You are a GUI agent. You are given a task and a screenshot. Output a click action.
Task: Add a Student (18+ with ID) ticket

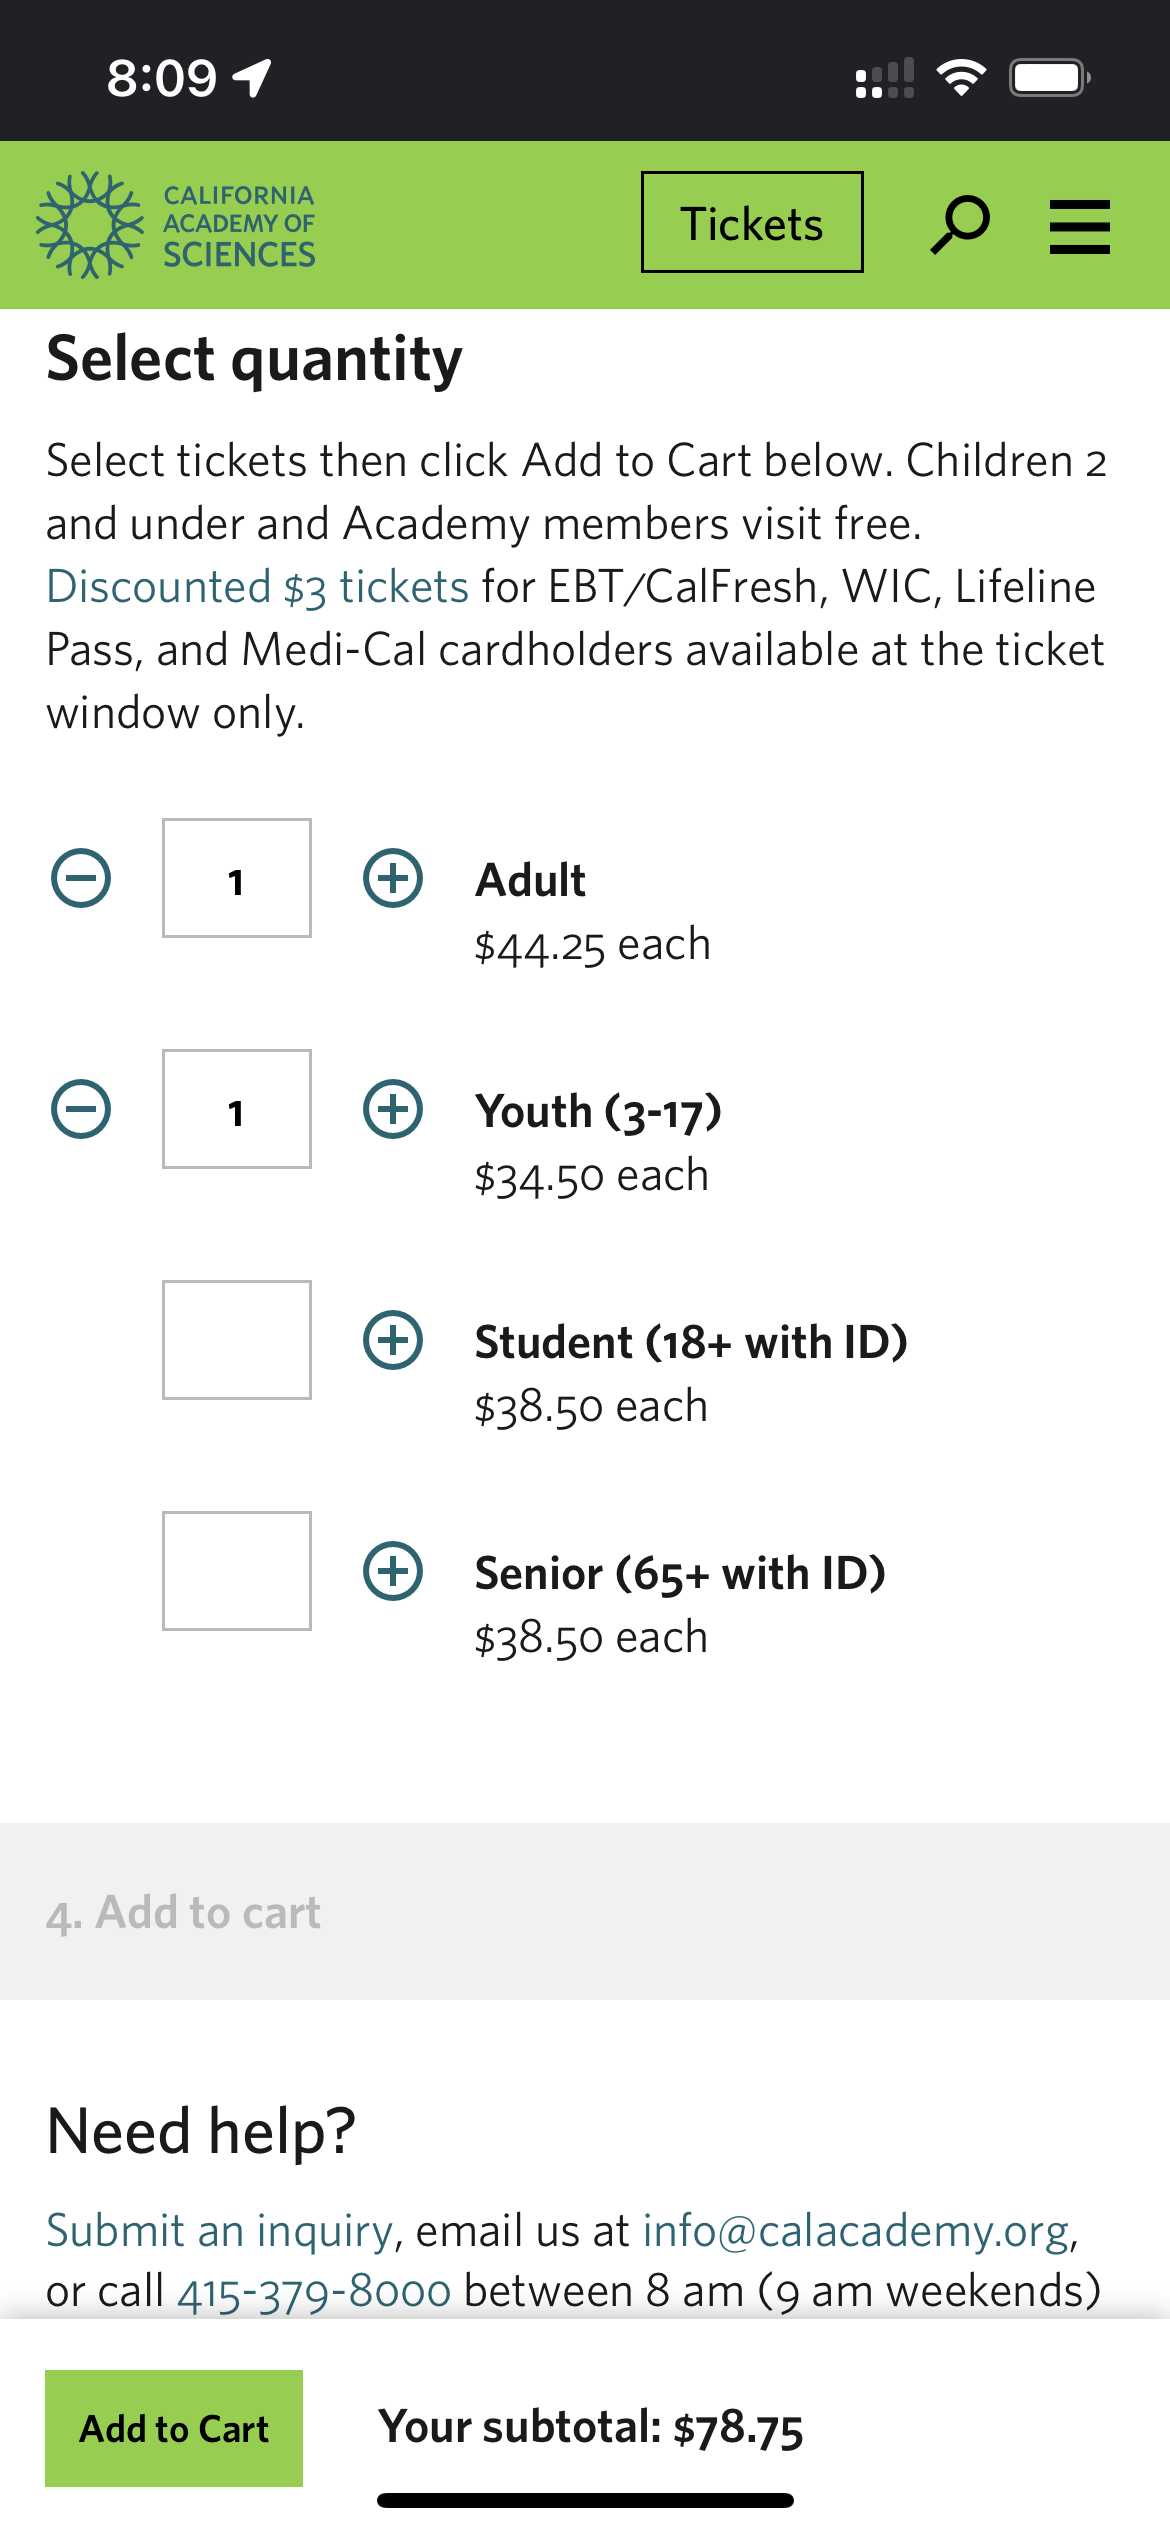pos(393,1341)
